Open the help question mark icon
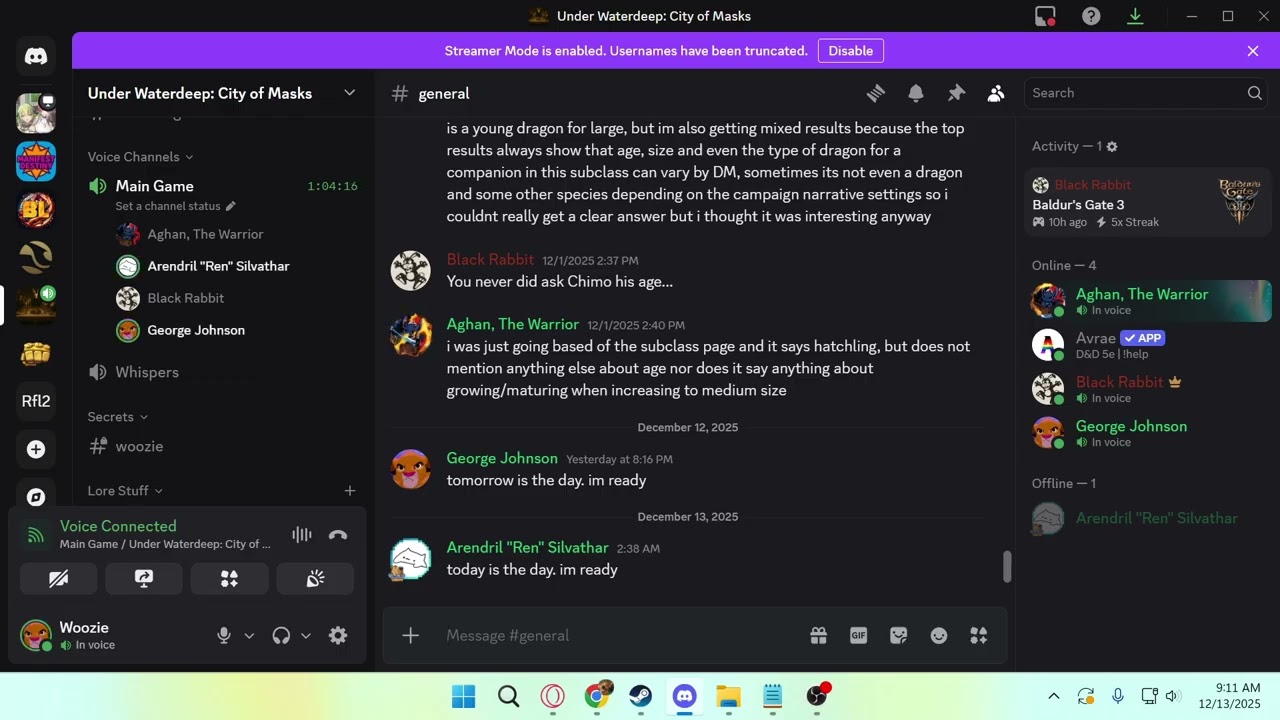 pyautogui.click(x=1091, y=16)
